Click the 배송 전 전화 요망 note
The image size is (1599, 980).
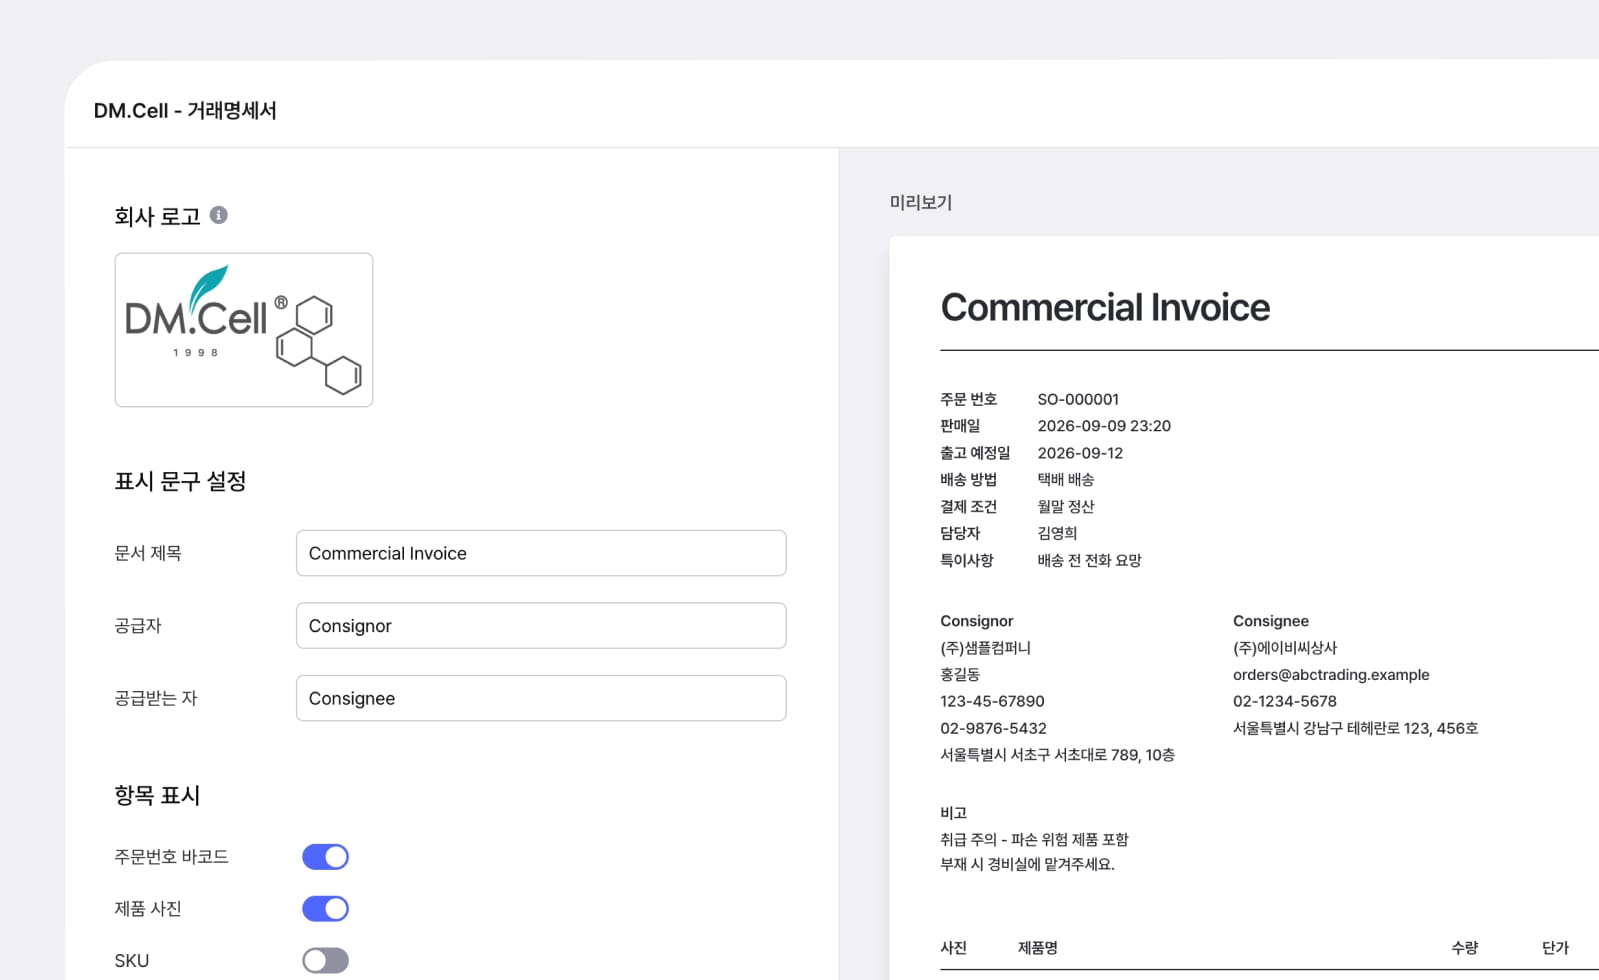[x=1089, y=561]
